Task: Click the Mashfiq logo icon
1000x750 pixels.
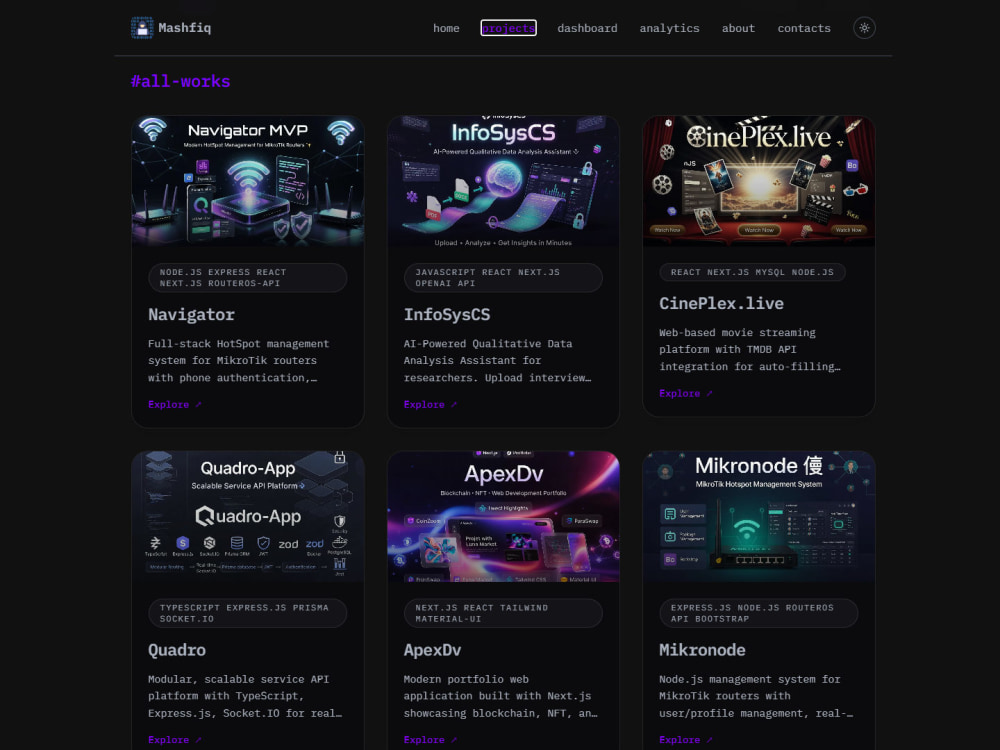Action: (142, 27)
